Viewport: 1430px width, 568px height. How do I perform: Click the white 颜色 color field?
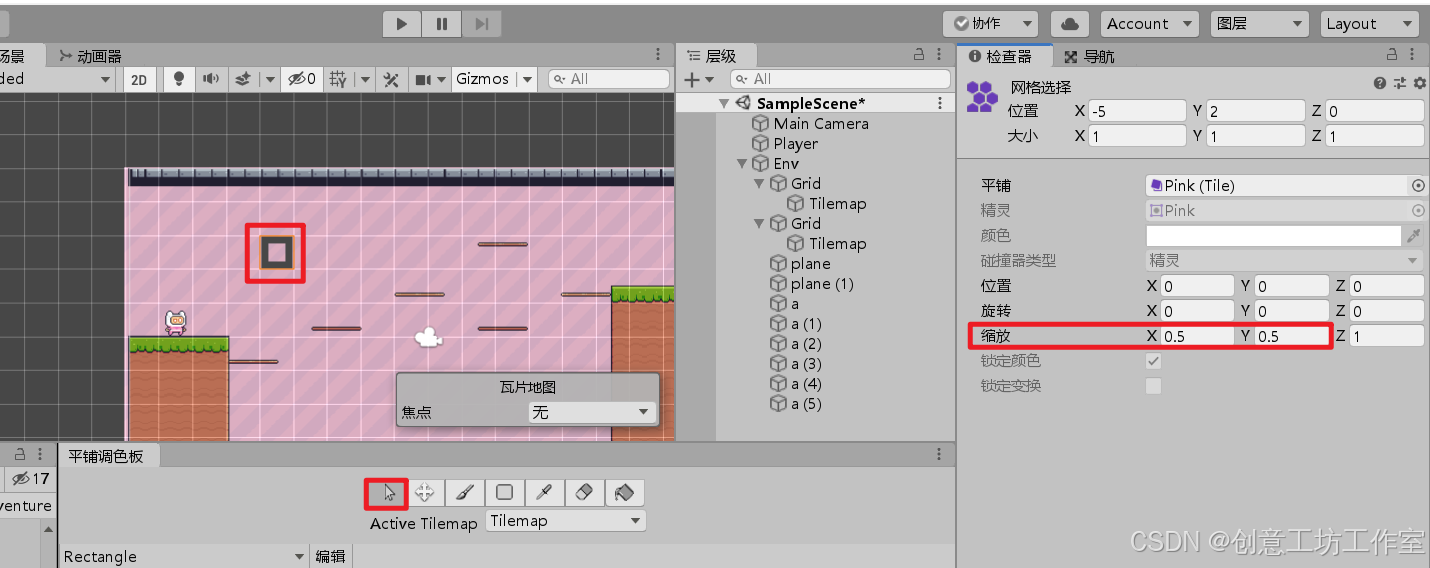(x=1274, y=236)
